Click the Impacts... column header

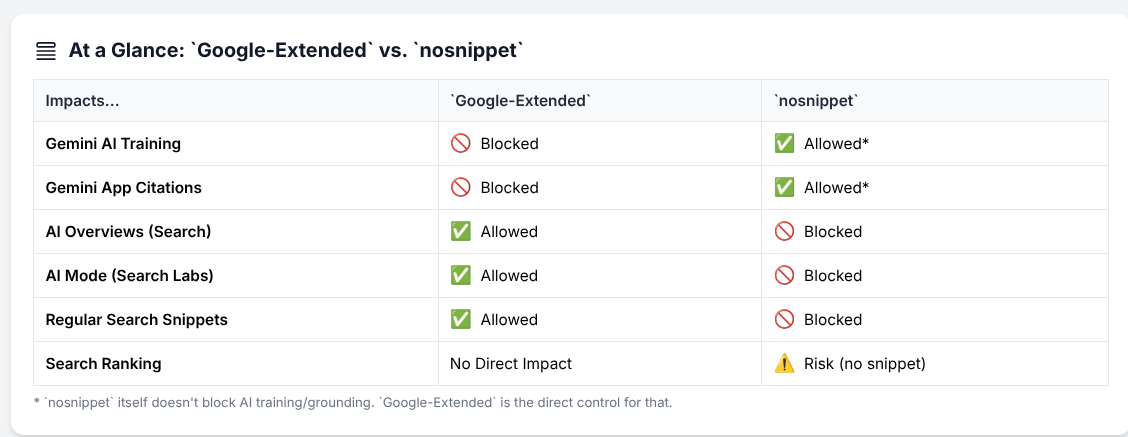tap(82, 101)
